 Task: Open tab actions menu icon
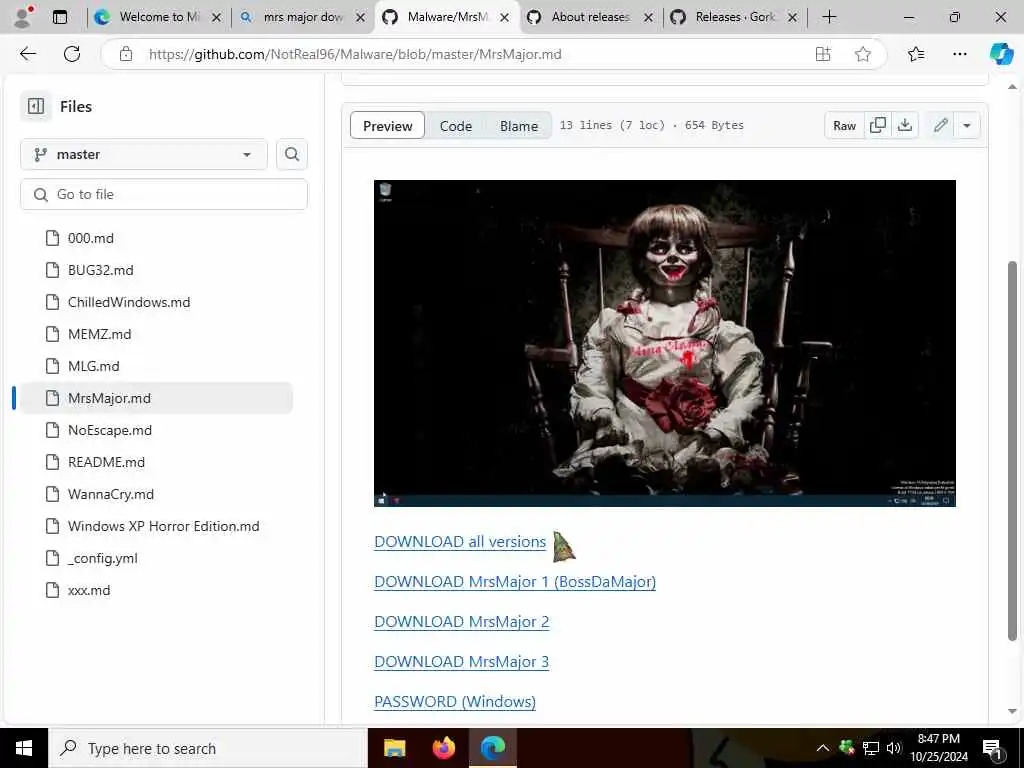(60, 17)
